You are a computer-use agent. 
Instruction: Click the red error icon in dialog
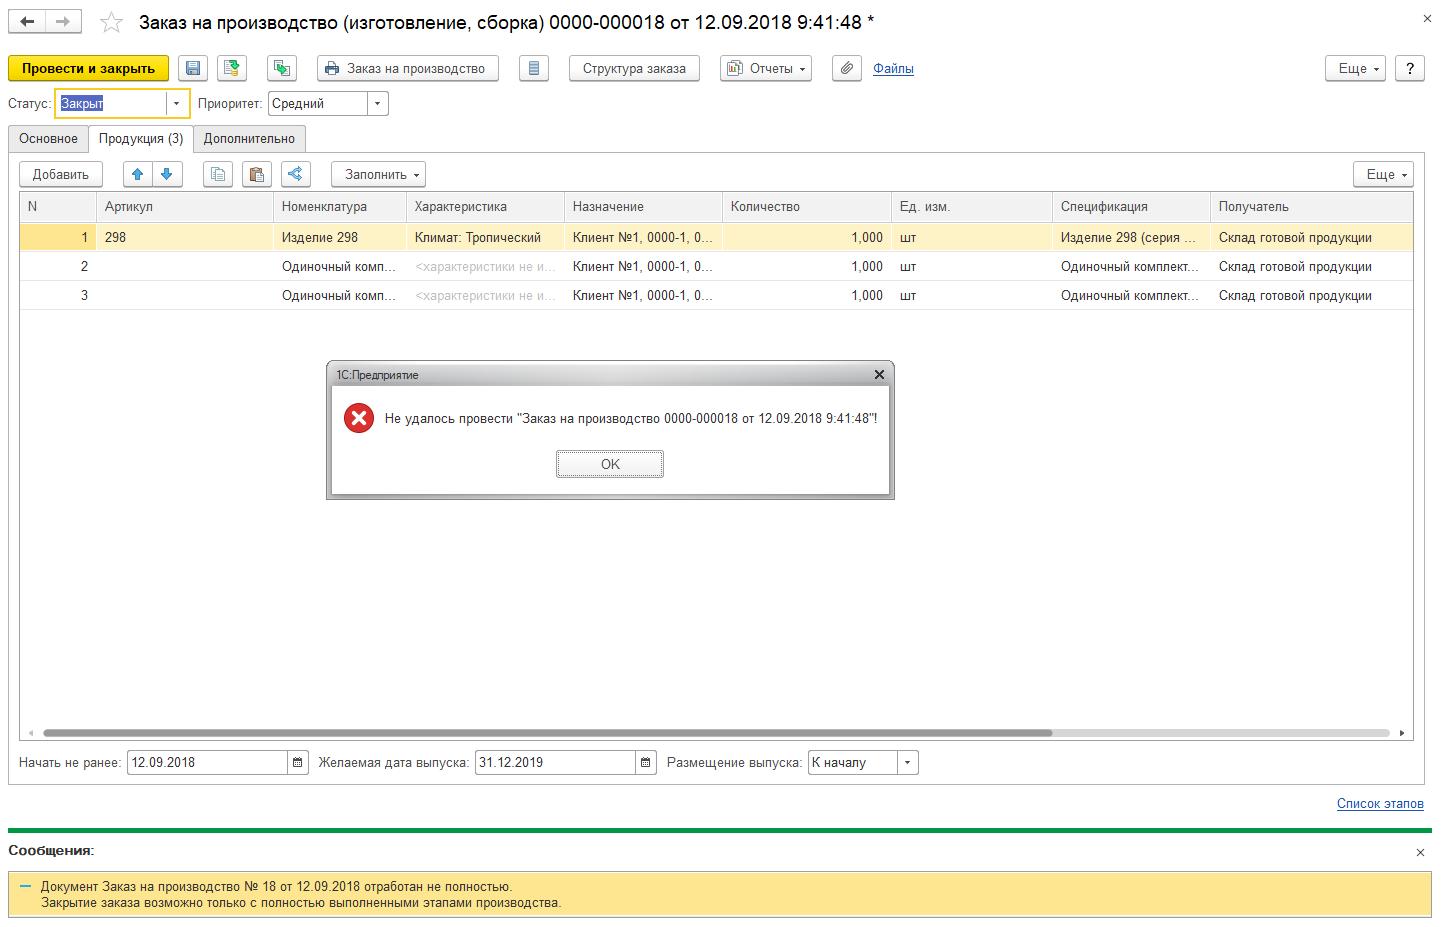(x=359, y=418)
